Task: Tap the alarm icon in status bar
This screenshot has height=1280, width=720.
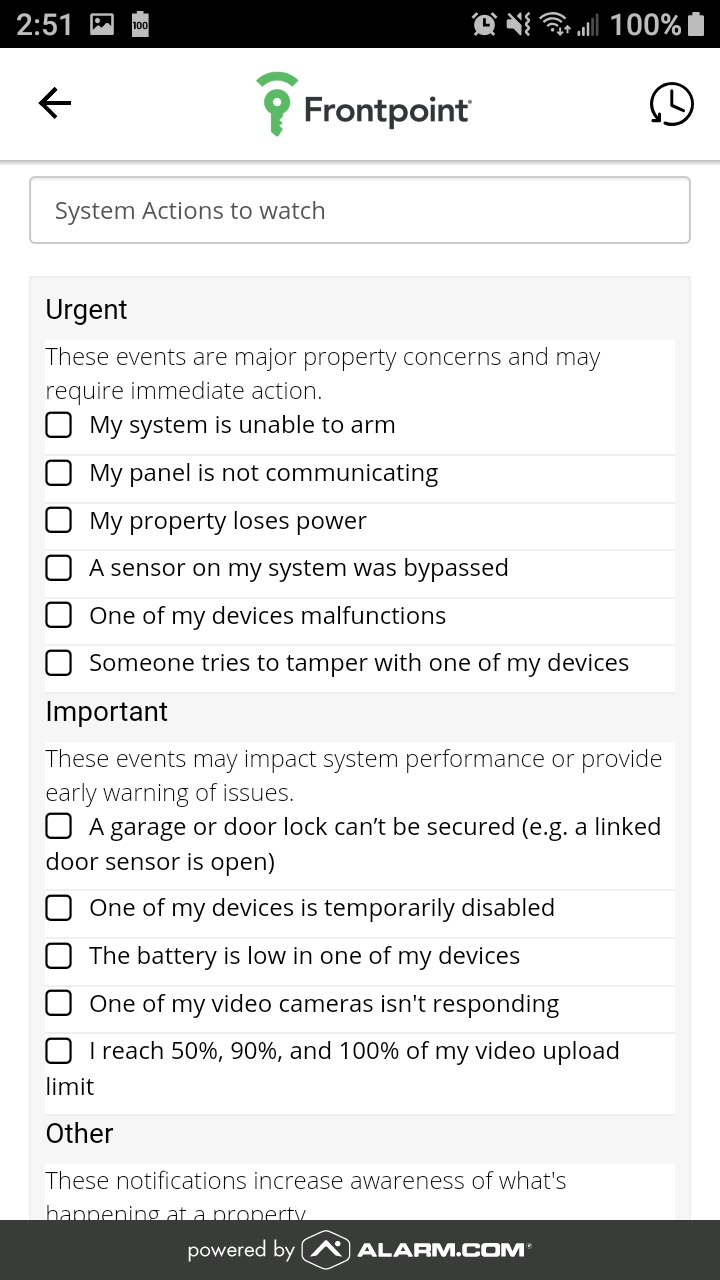Action: pyautogui.click(x=484, y=24)
